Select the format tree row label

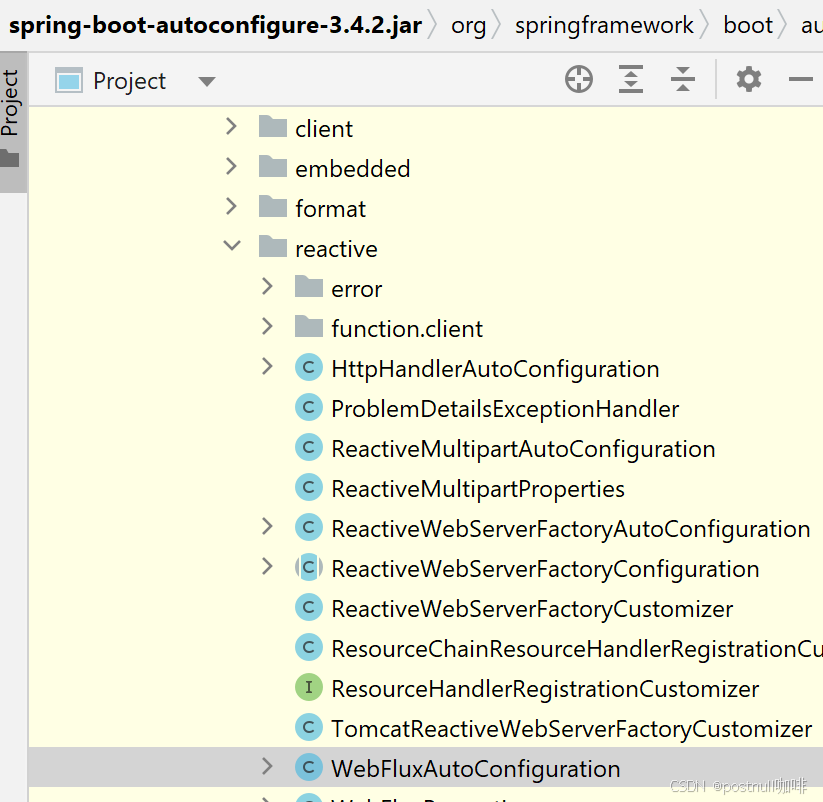point(330,208)
